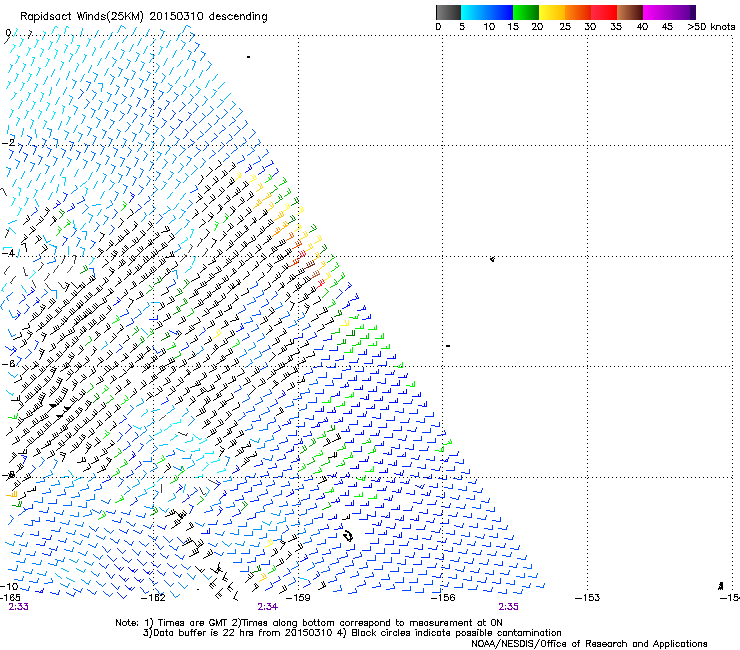Click the yellow 20–25 knots legend segment
Viewport: 740px width, 650px height.
coord(552,12)
